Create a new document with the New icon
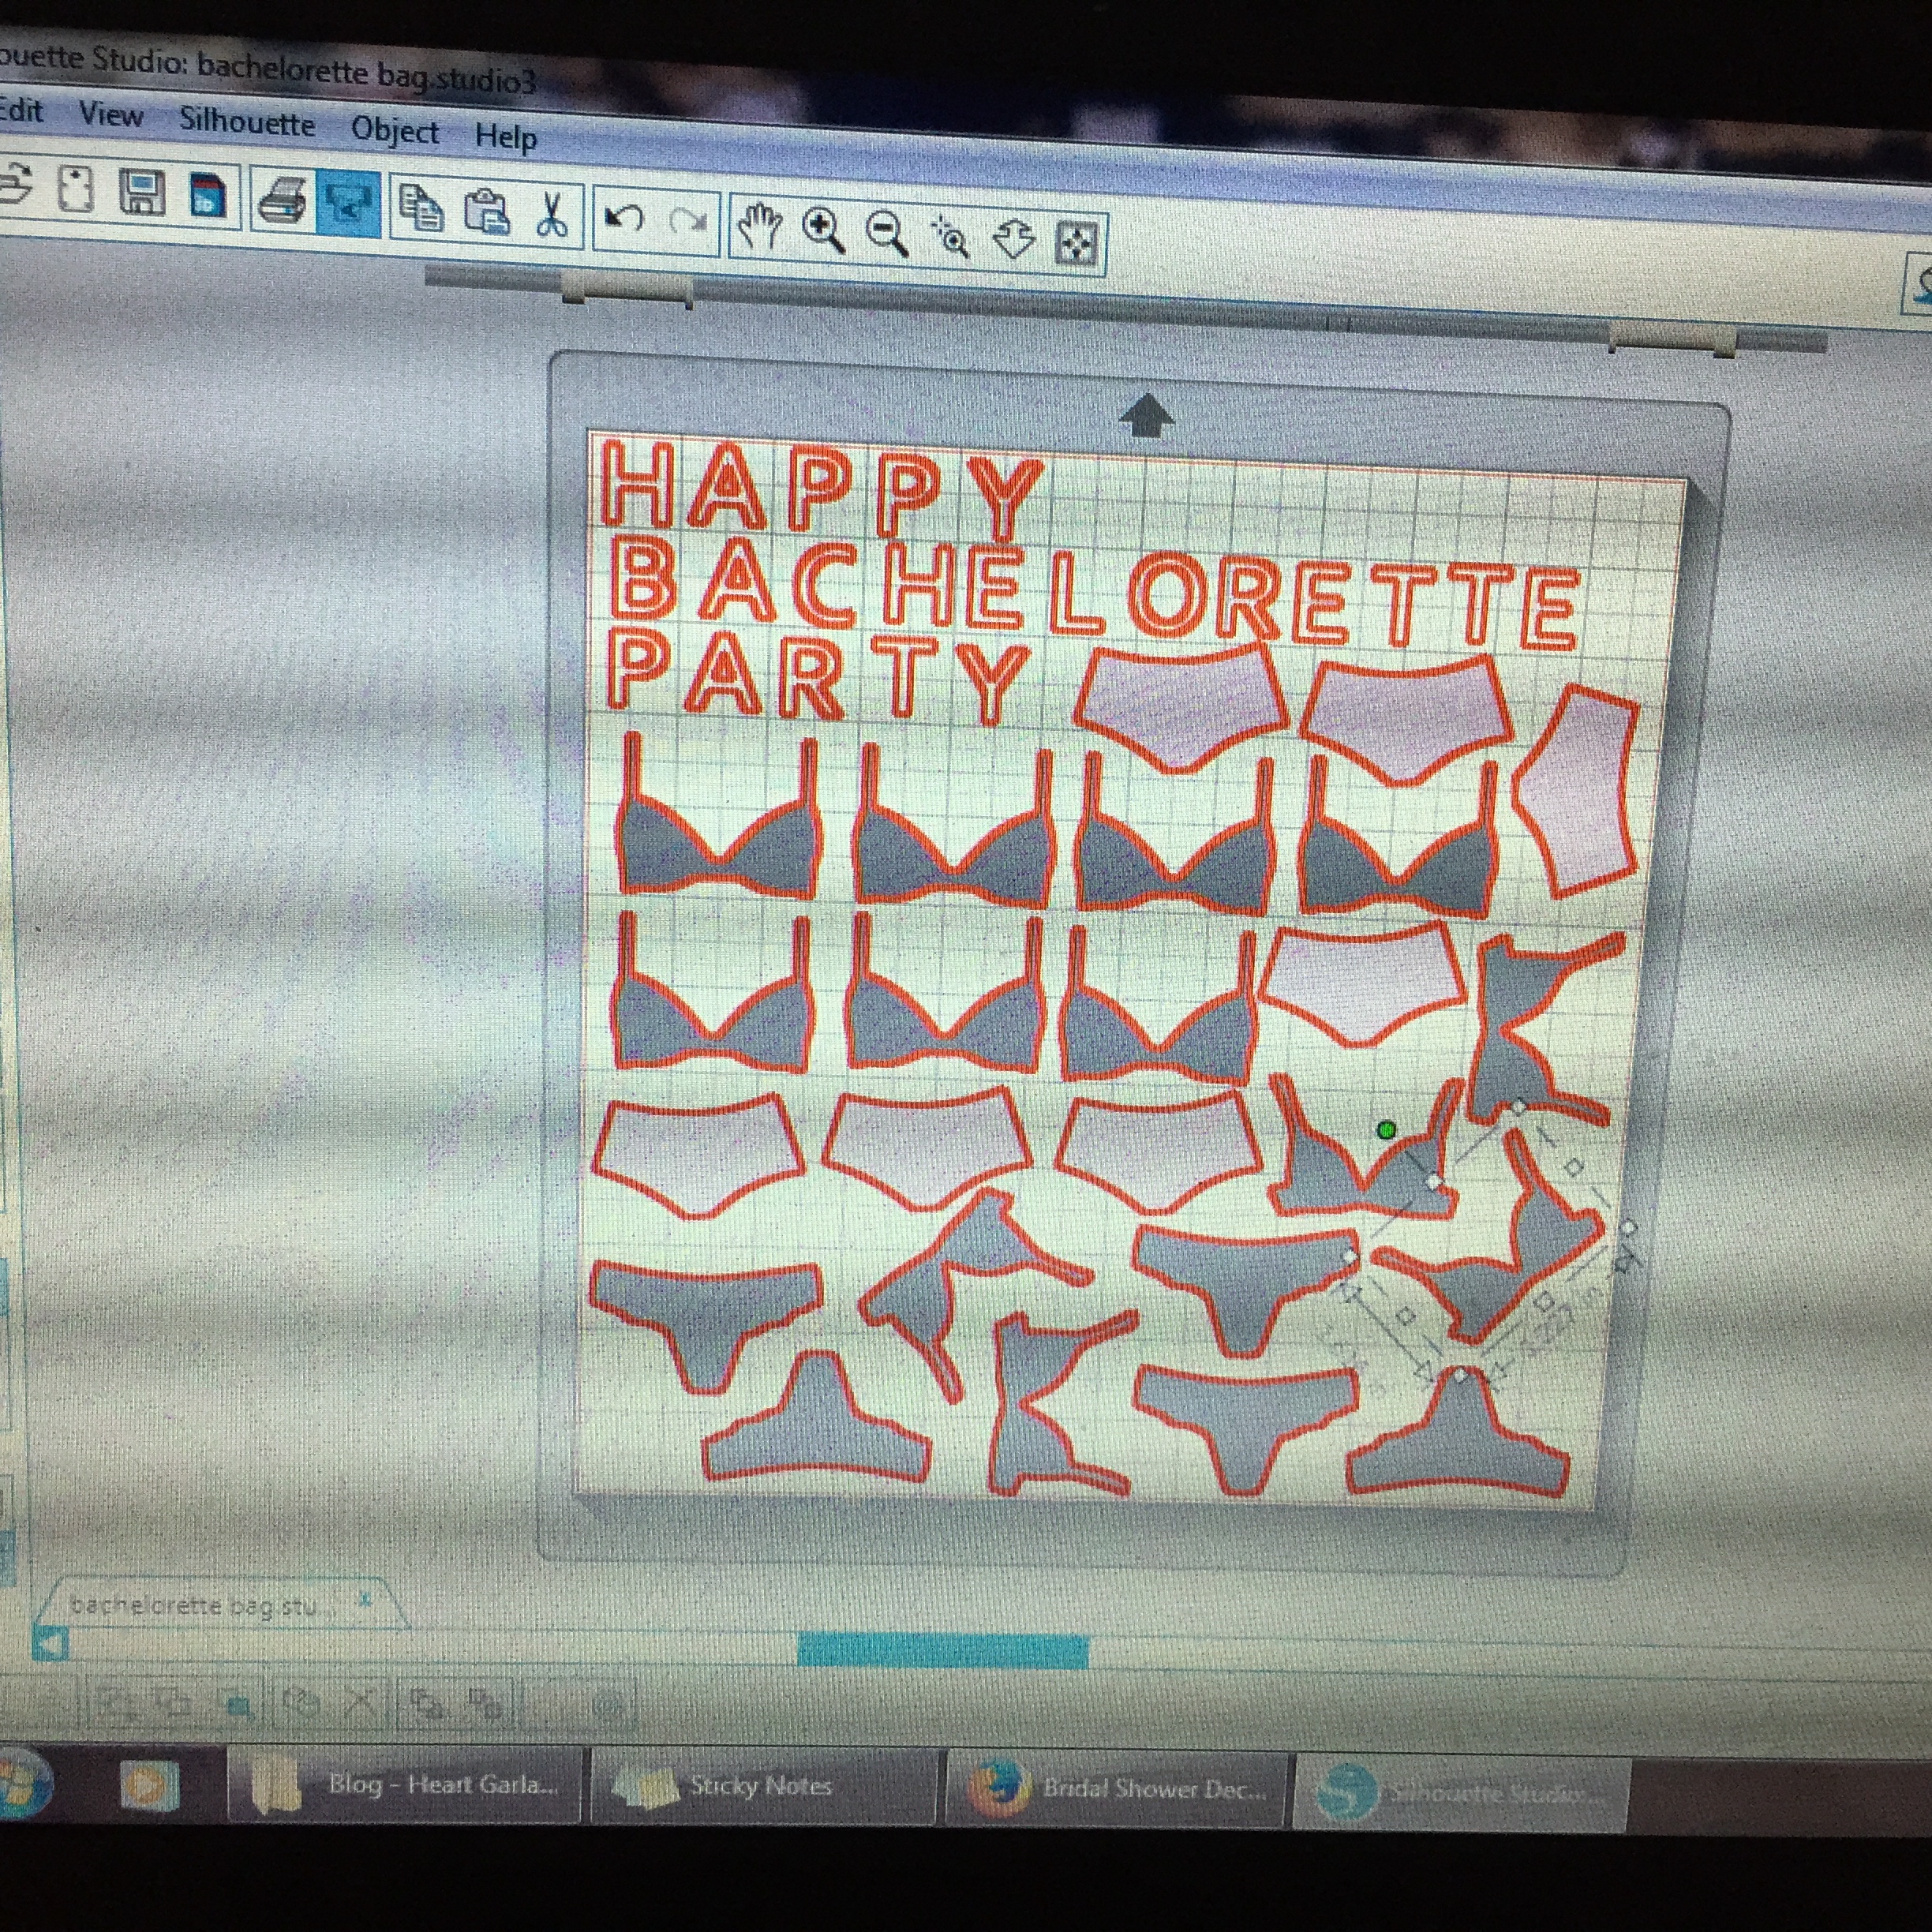 pos(75,188)
